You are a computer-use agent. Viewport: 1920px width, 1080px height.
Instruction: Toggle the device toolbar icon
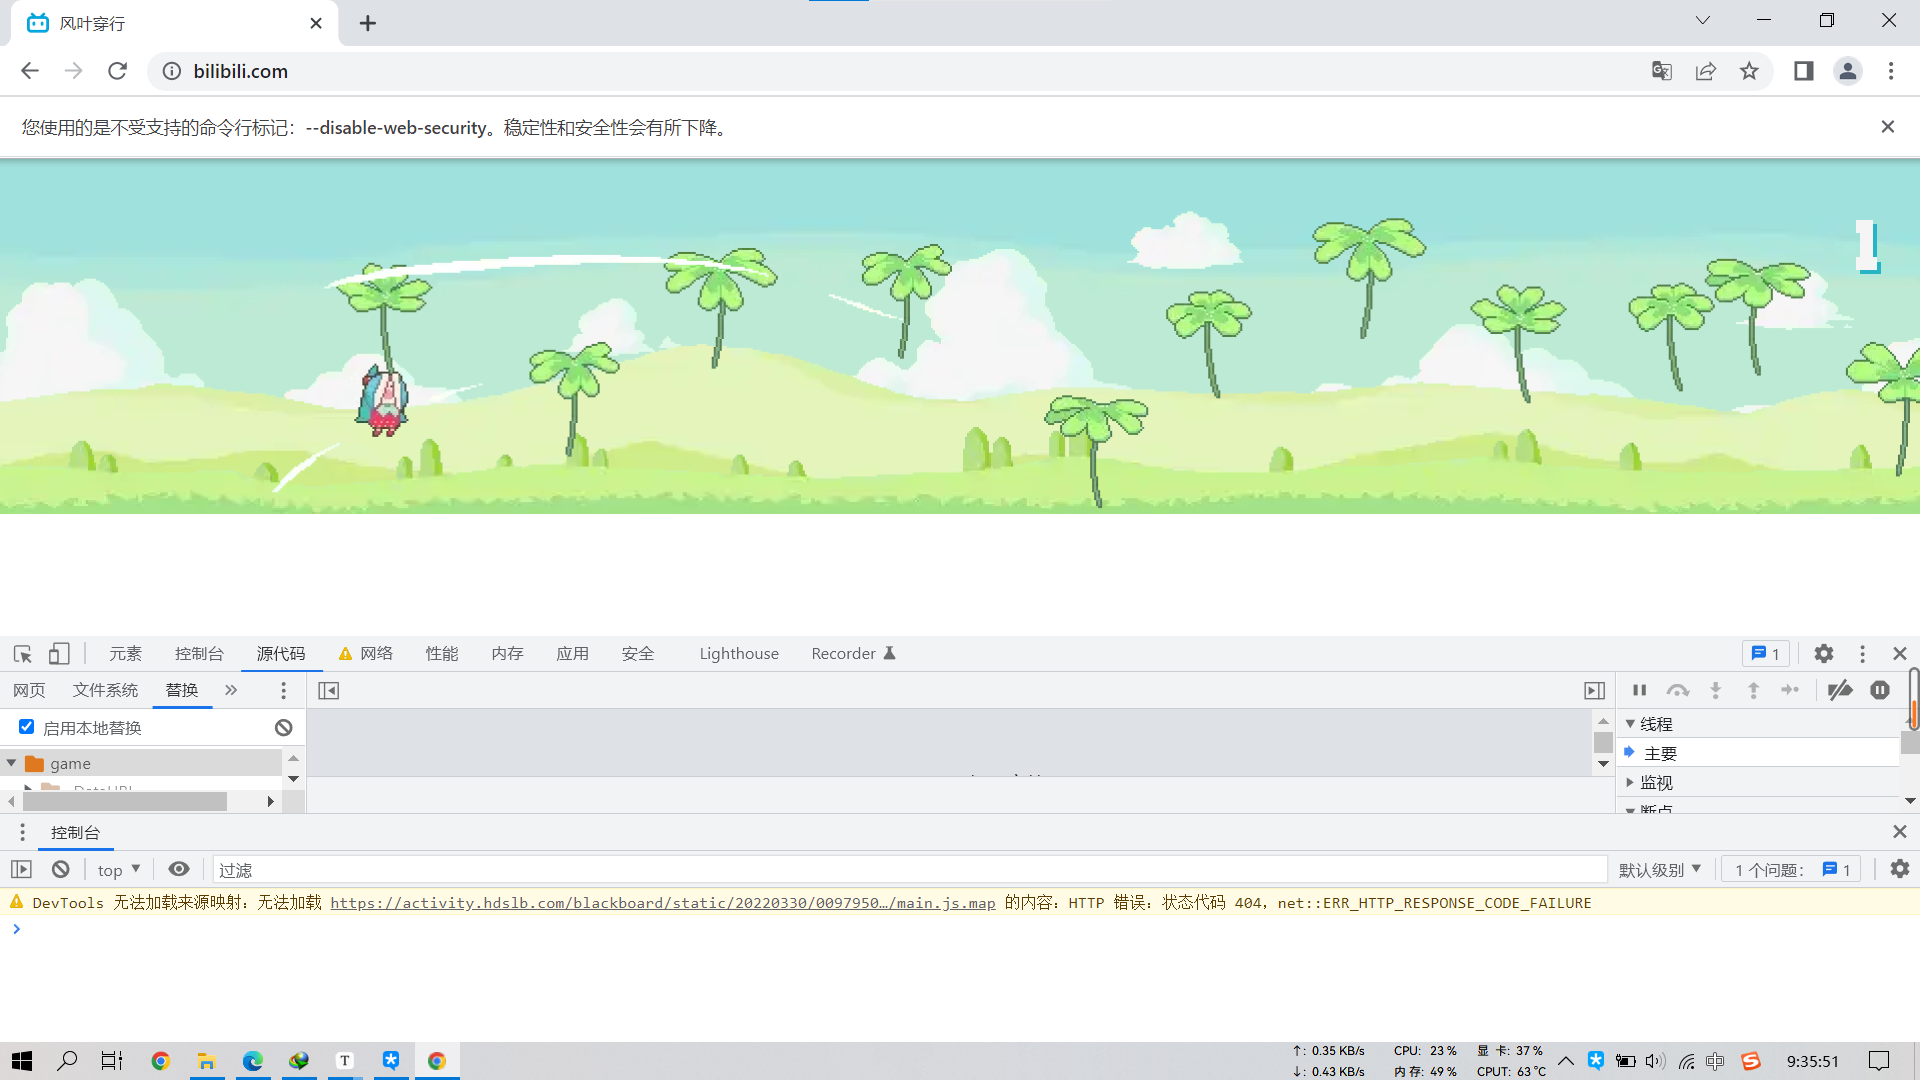pos(59,654)
